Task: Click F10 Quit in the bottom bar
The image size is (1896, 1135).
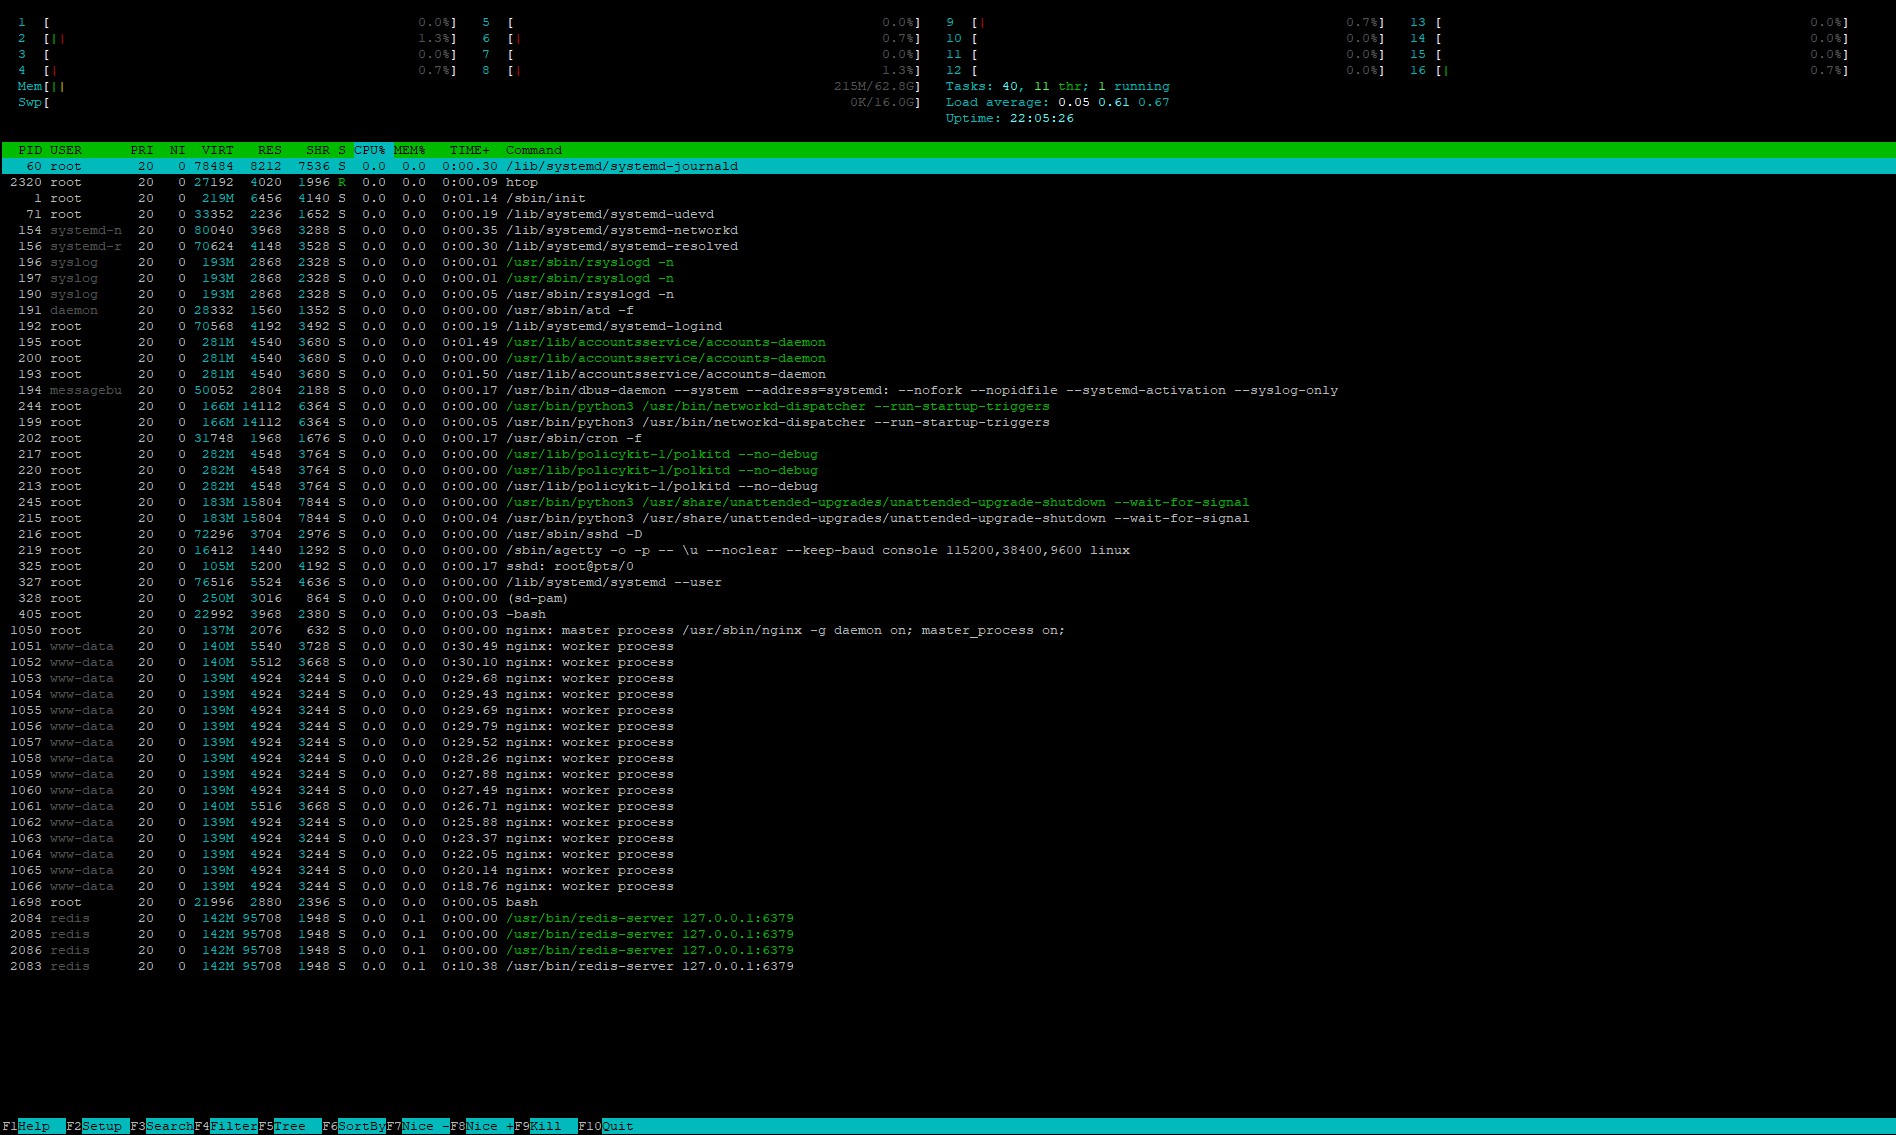Action: pos(605,1126)
